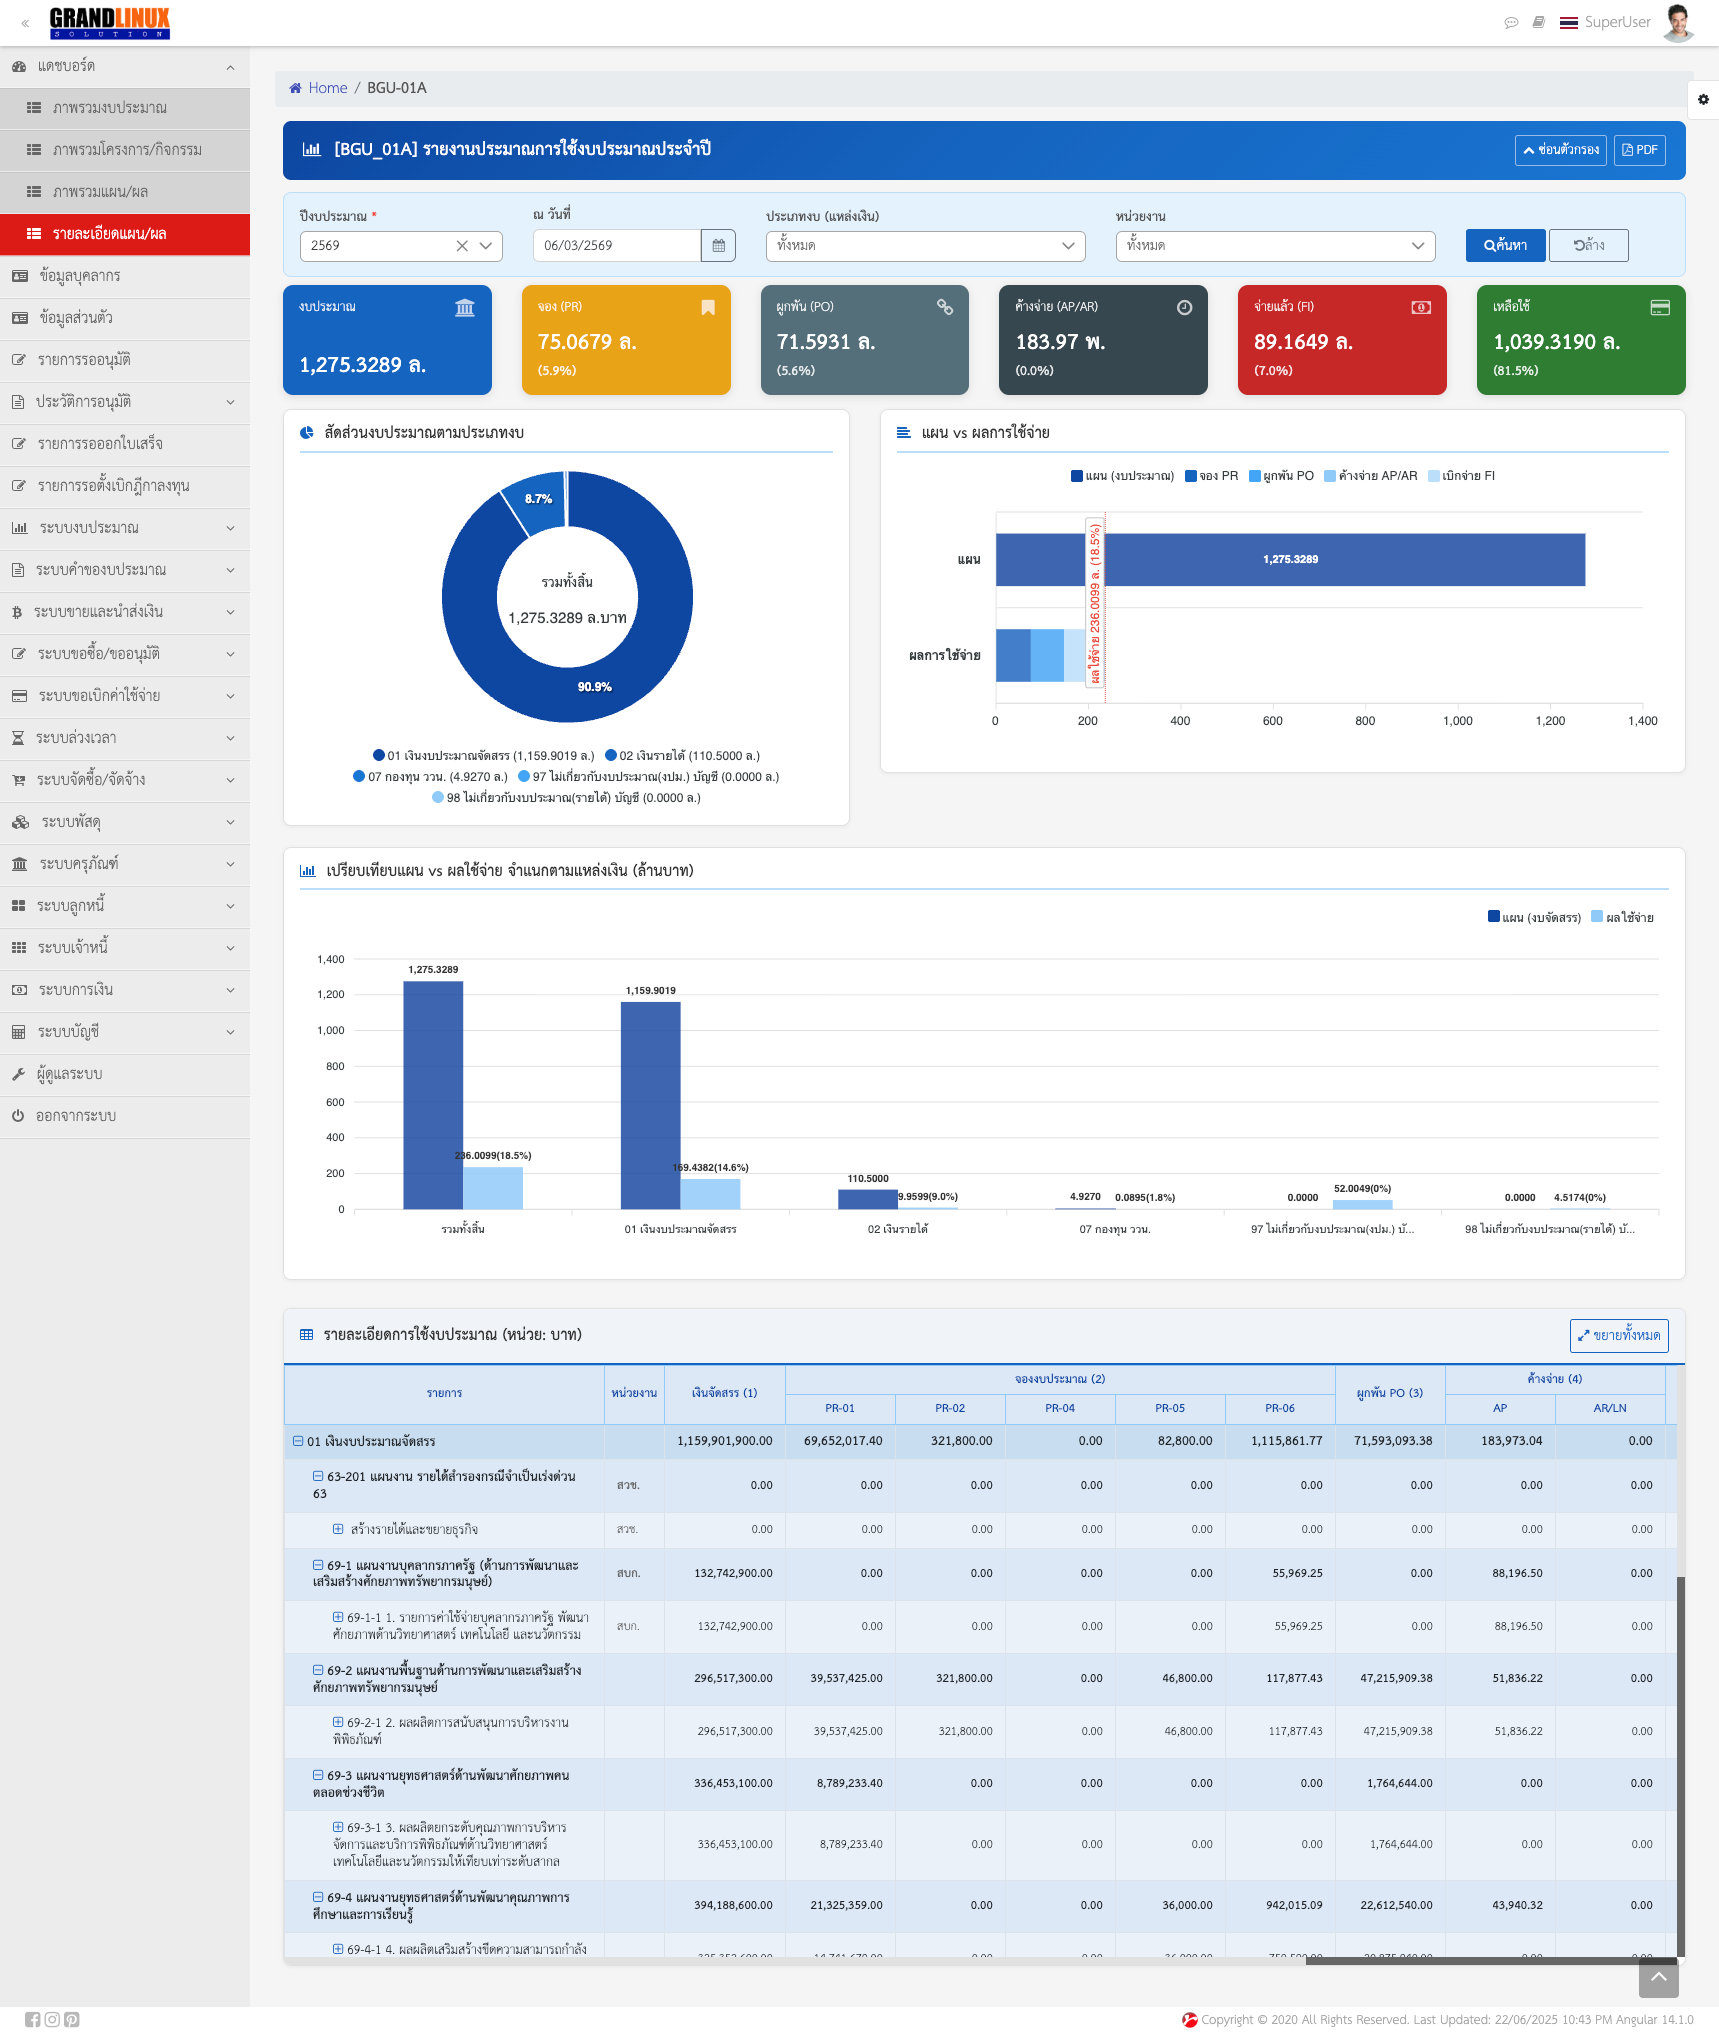Click the ค้นหา search button
1719x2038 pixels.
click(x=1505, y=245)
